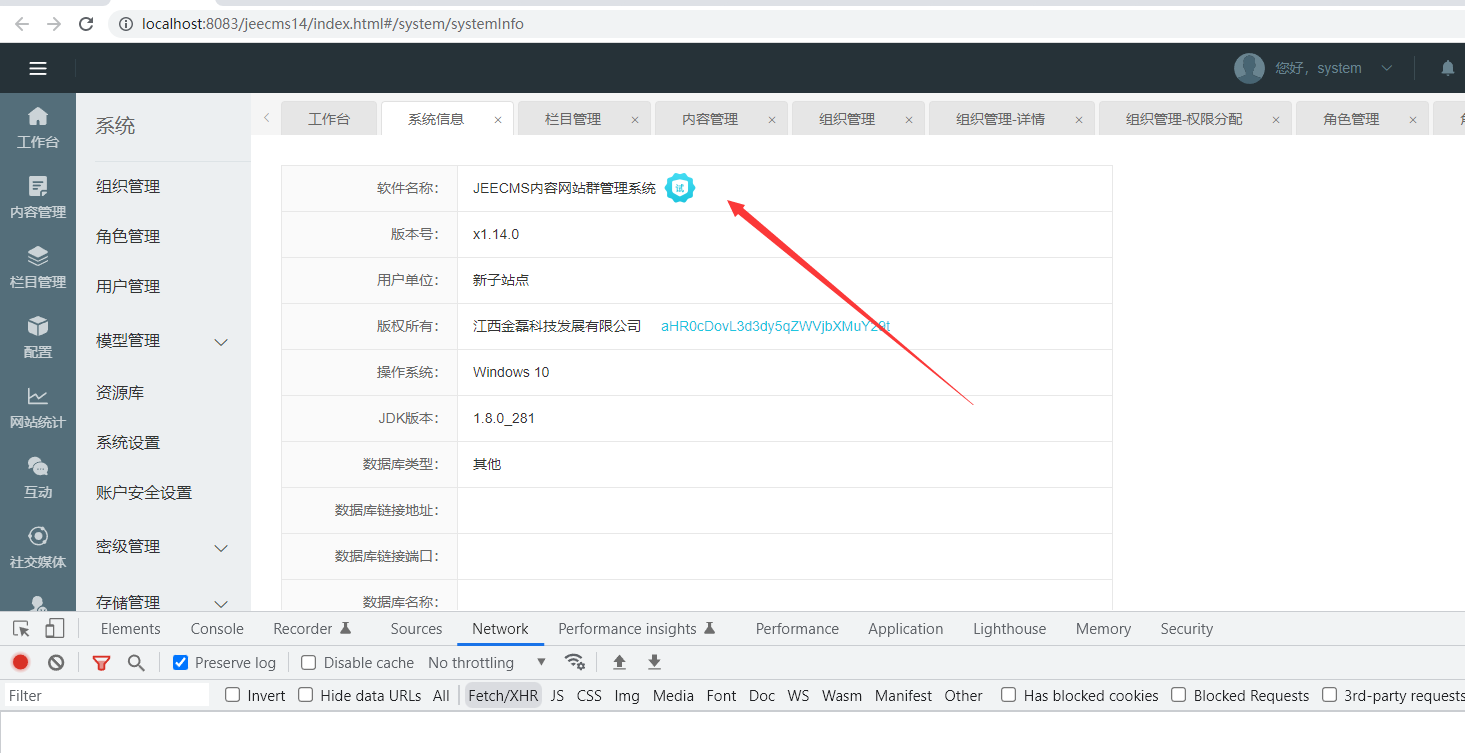Enable the Disable cache checkbox
The image size is (1465, 753).
(309, 663)
